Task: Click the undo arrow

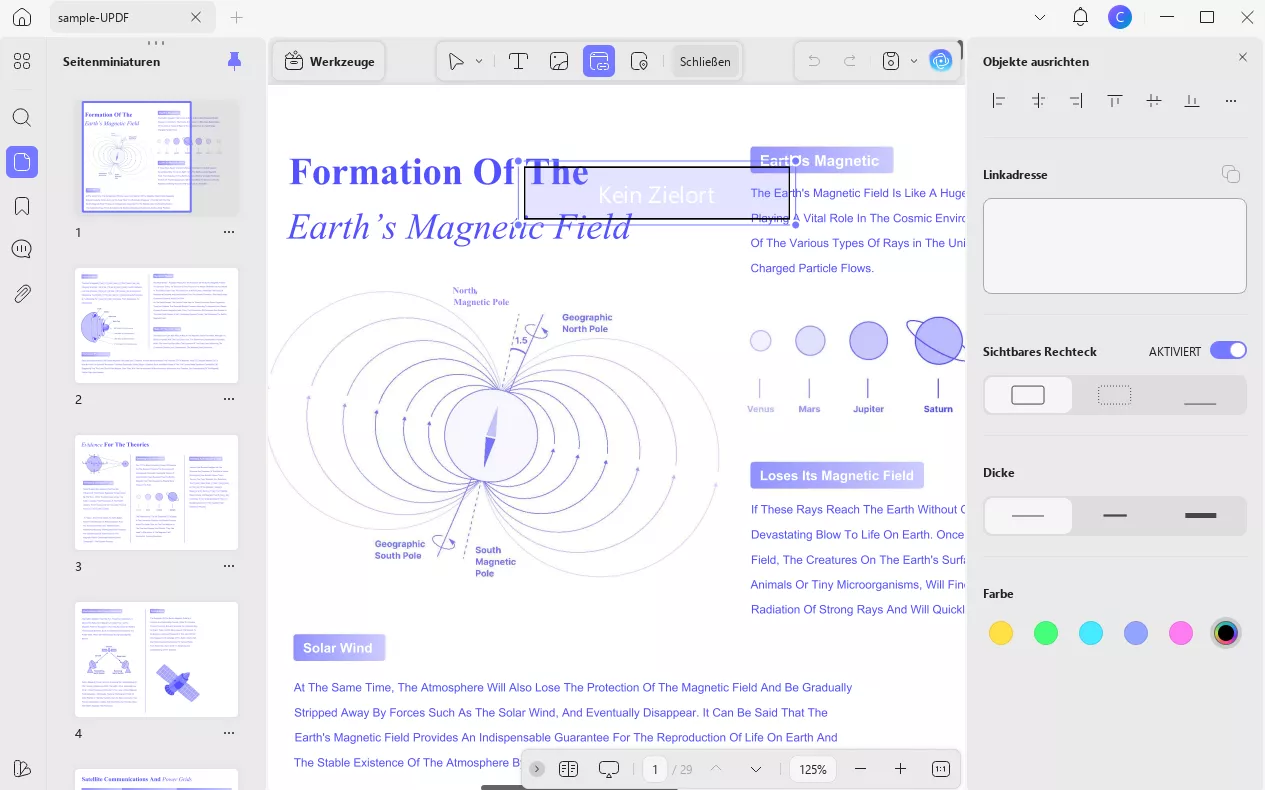Action: (x=814, y=61)
